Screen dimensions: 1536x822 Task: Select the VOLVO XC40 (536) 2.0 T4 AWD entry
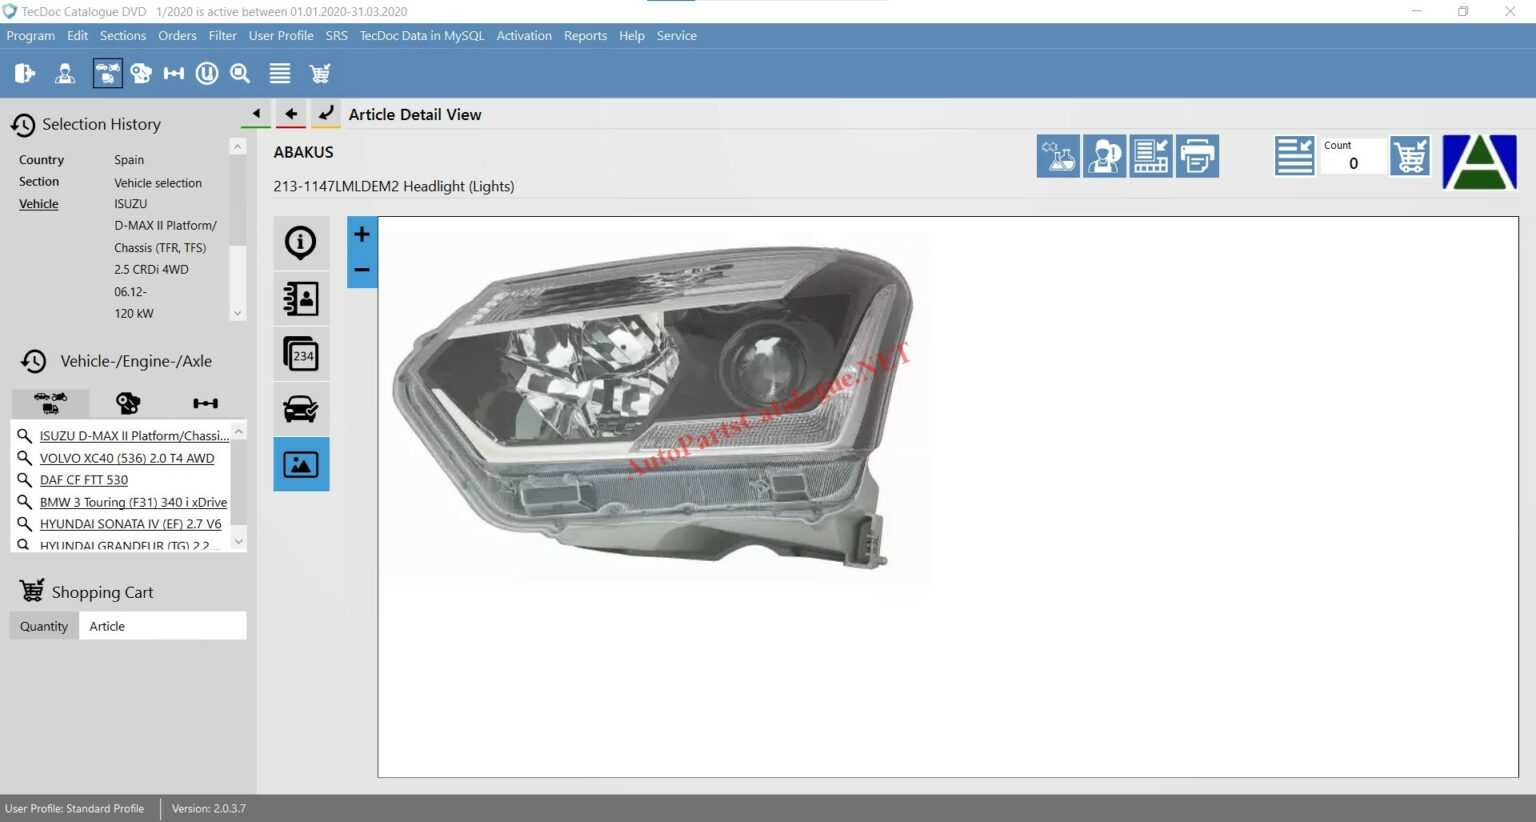click(x=127, y=458)
